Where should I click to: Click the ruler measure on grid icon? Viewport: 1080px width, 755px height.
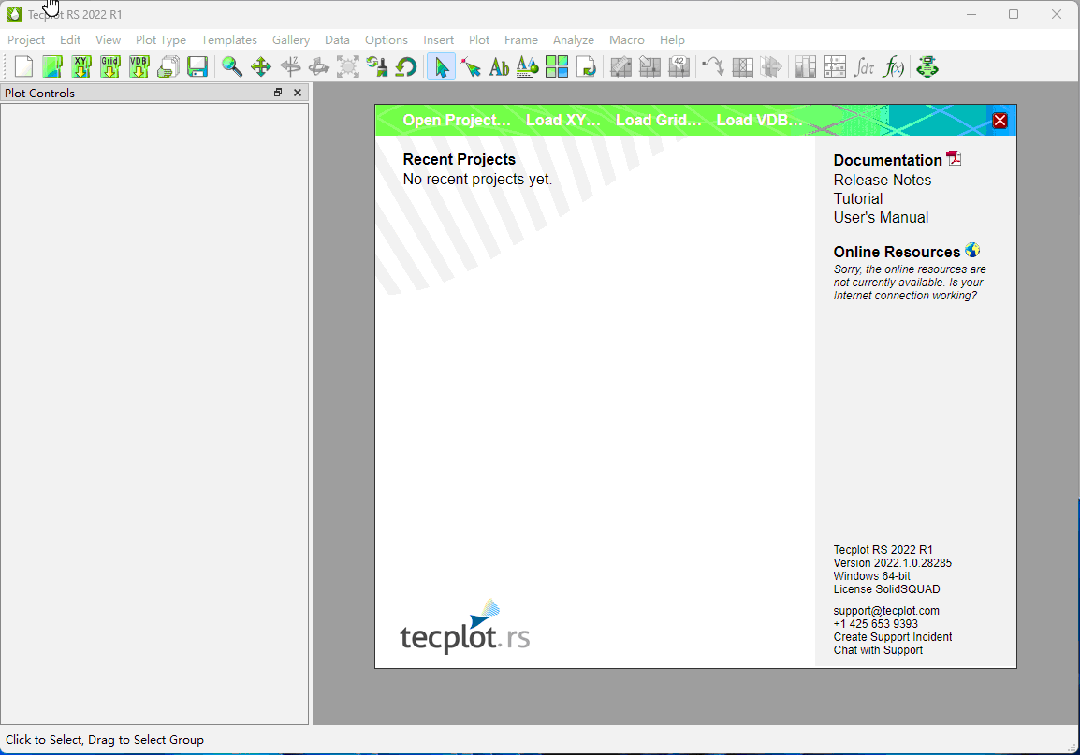[x=621, y=67]
